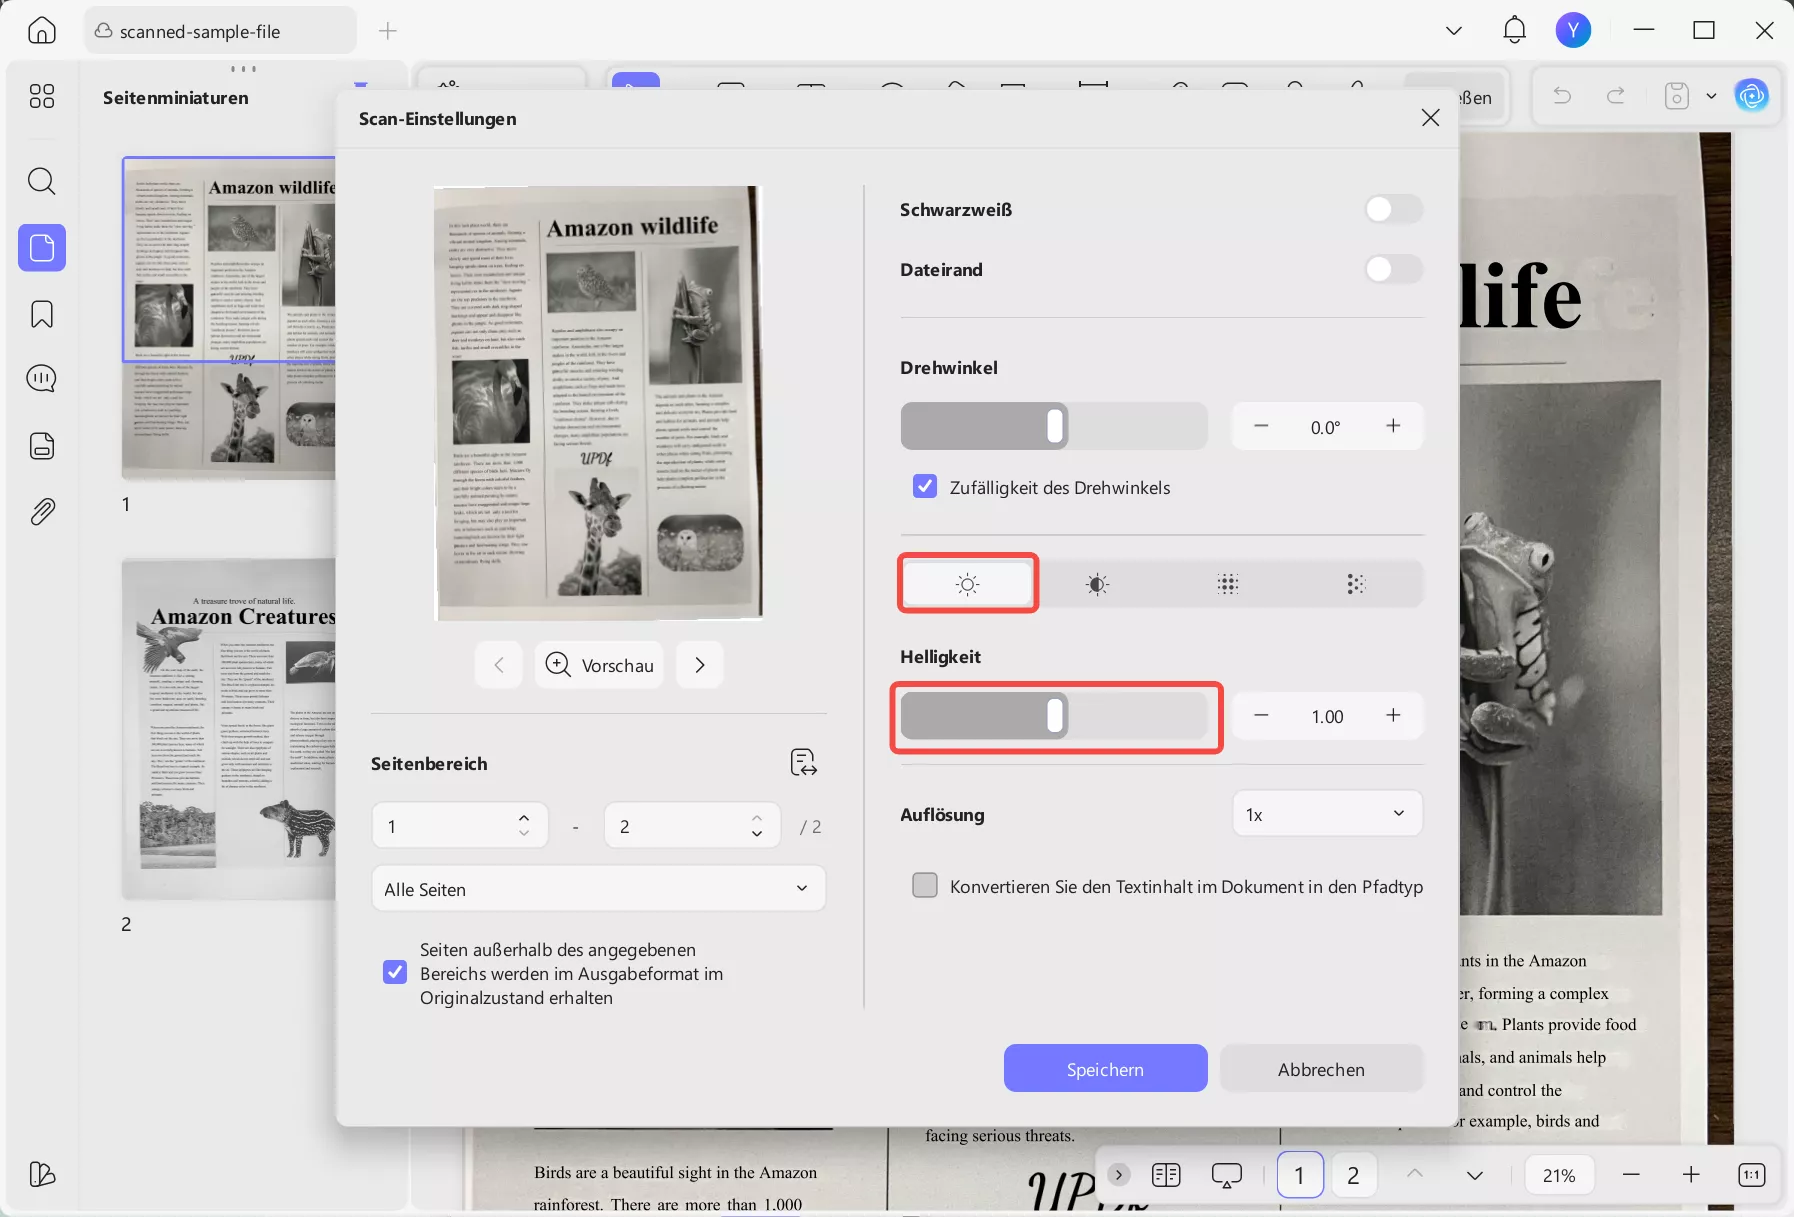The image size is (1794, 1217).
Task: Open the bottom-left sidebar panel icon
Action: [42, 1174]
